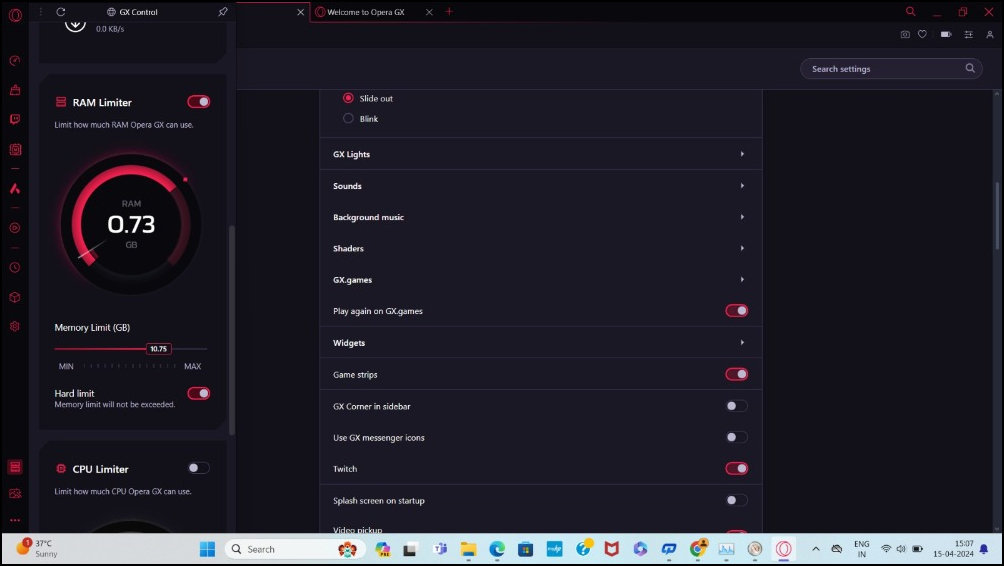Expand the Sounds section

pyautogui.click(x=540, y=186)
